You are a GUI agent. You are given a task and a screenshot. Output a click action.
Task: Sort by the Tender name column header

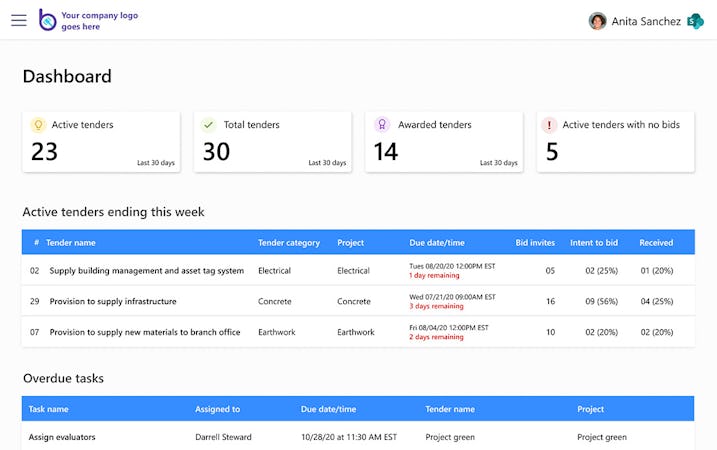pyautogui.click(x=71, y=242)
